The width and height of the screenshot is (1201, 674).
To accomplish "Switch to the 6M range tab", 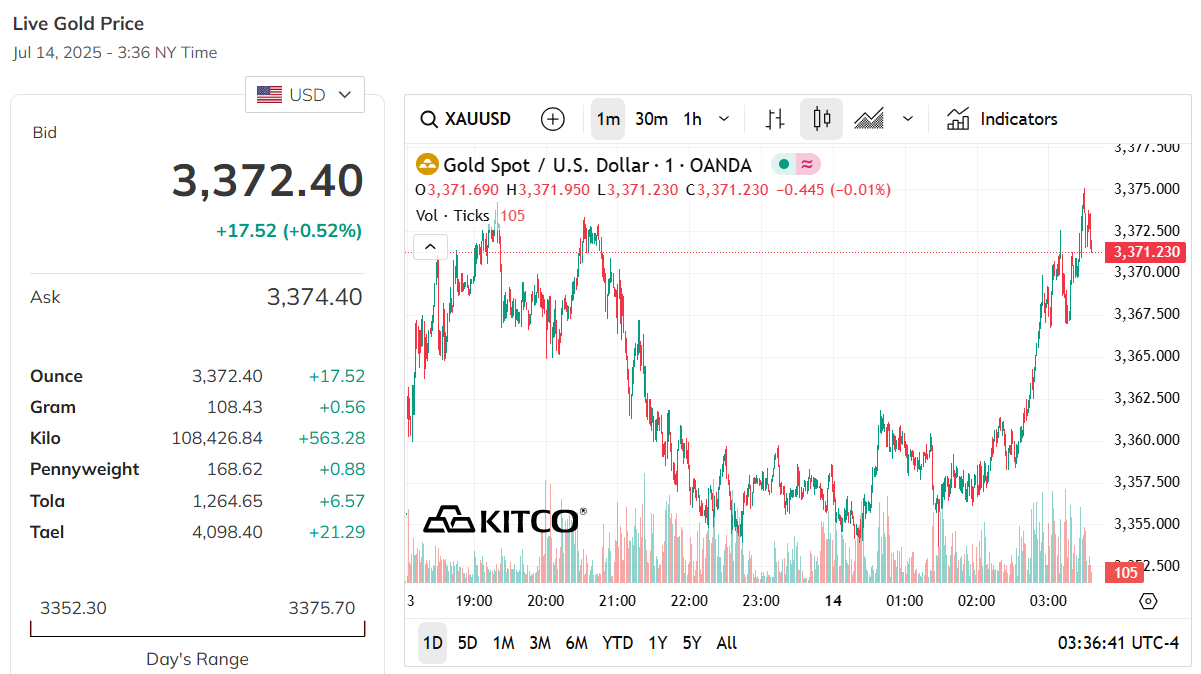I will (x=576, y=643).
